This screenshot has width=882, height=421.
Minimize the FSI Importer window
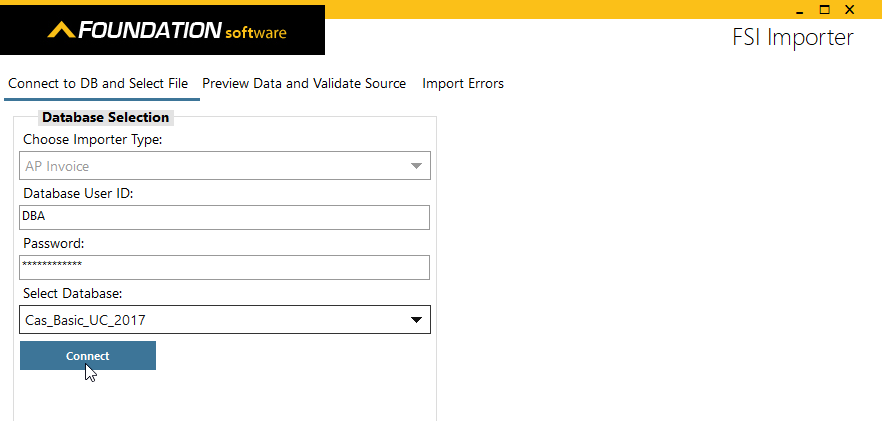[x=800, y=10]
